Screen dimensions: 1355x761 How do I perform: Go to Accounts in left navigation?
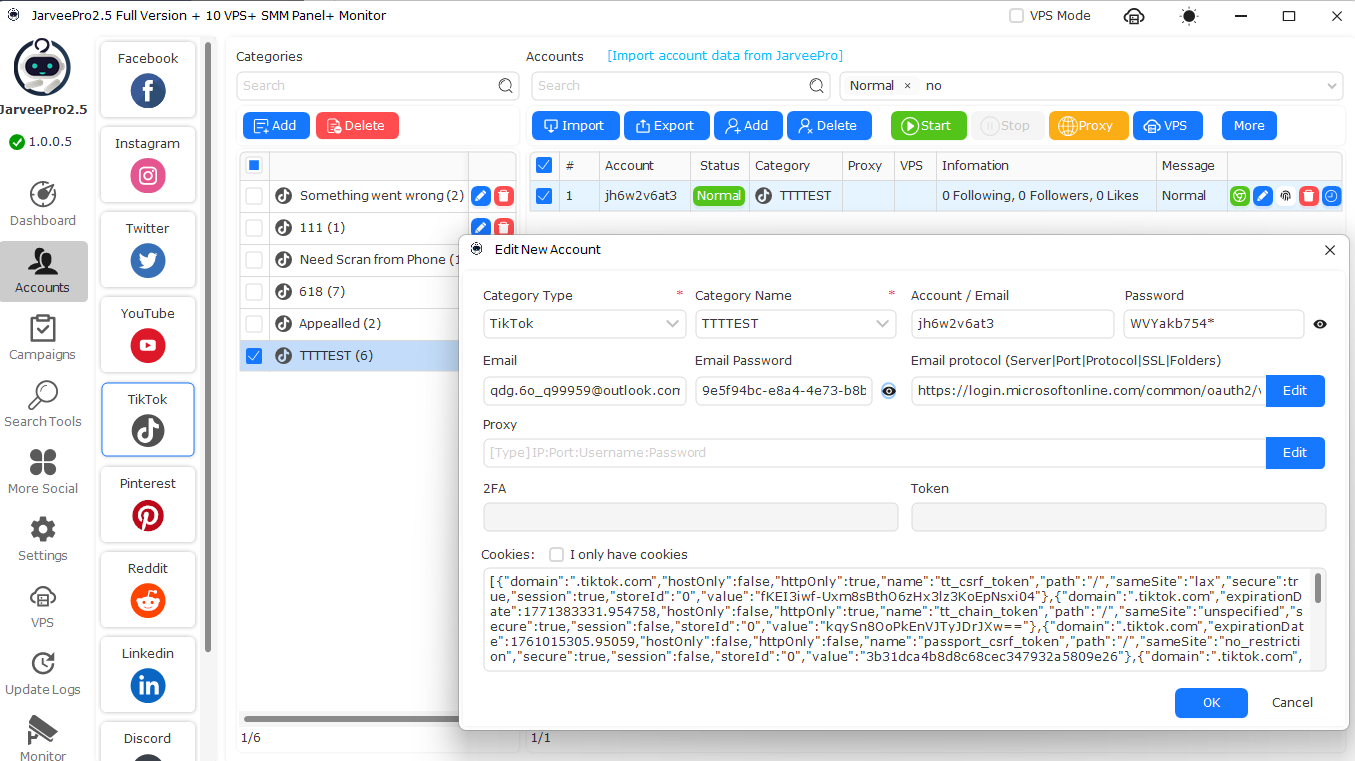pyautogui.click(x=43, y=270)
